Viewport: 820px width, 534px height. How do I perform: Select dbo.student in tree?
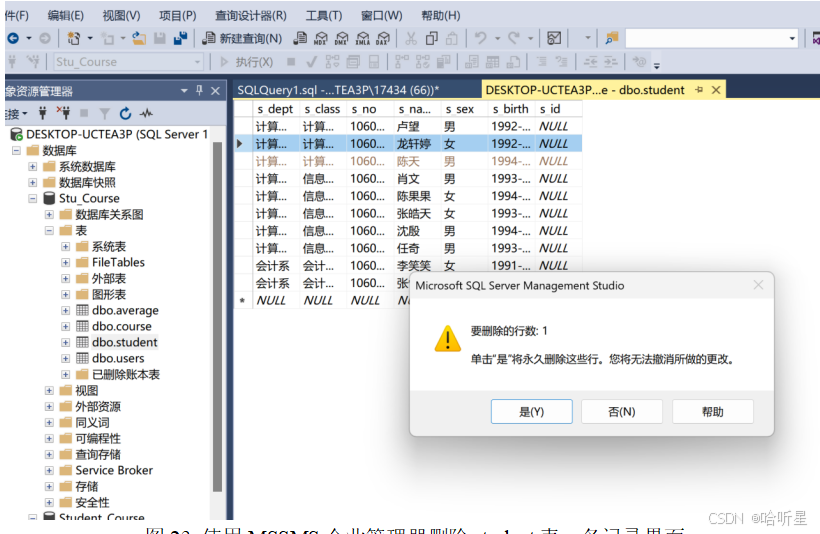124,343
